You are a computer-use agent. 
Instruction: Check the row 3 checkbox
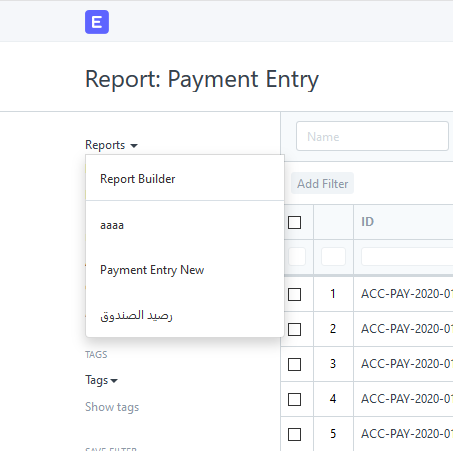coord(294,364)
